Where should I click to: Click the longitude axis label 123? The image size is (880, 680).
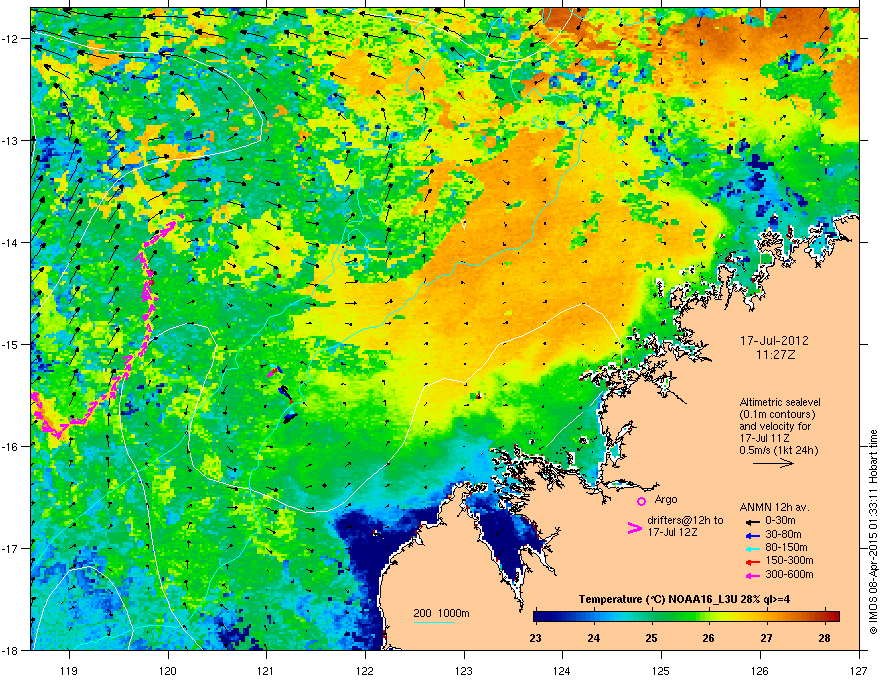pos(464,670)
